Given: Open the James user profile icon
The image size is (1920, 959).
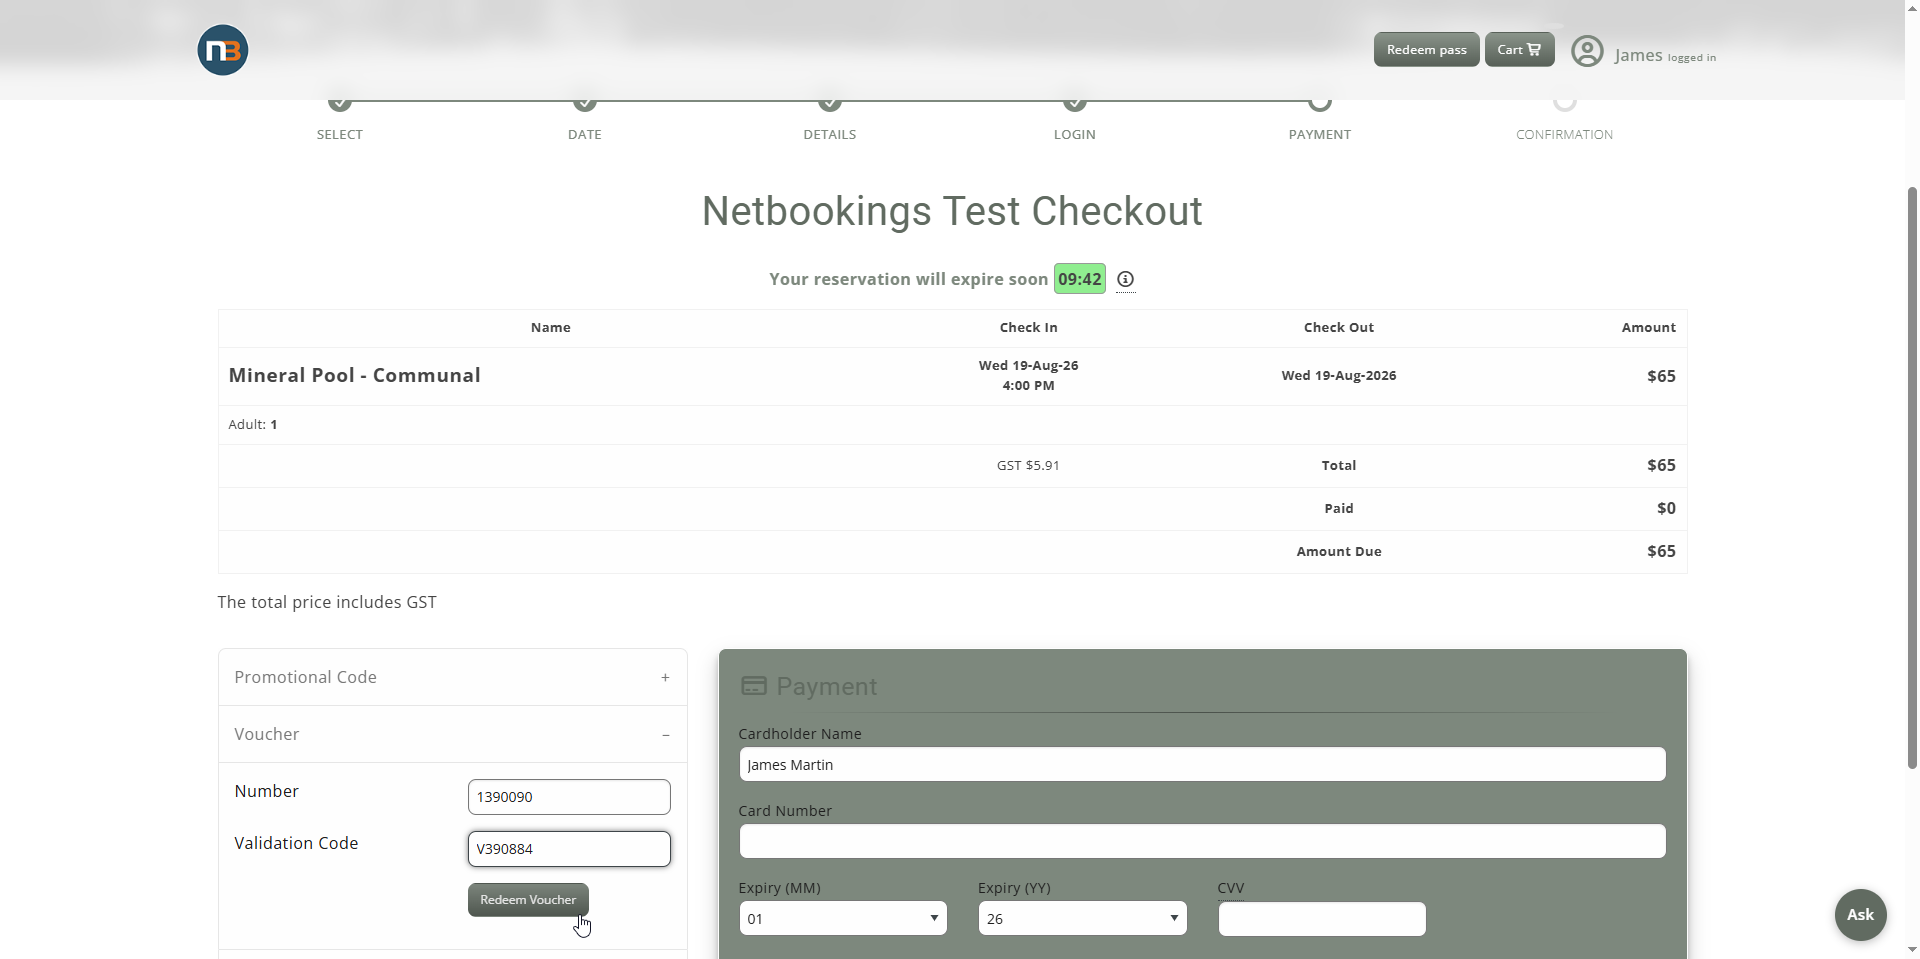Looking at the screenshot, I should click(1587, 51).
